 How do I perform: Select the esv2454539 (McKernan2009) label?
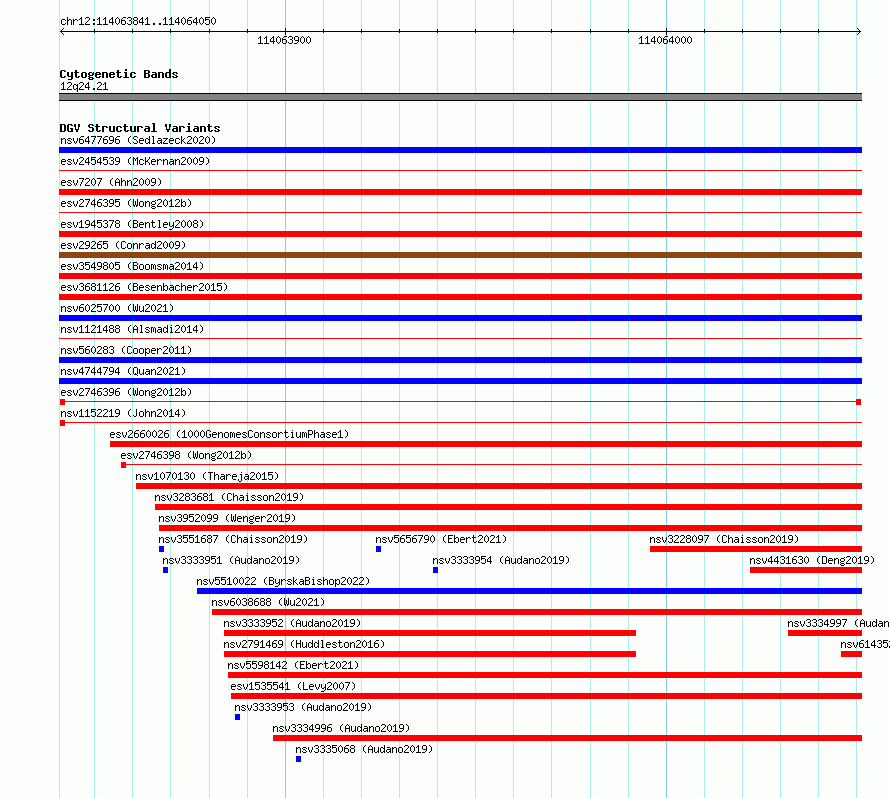tap(135, 161)
